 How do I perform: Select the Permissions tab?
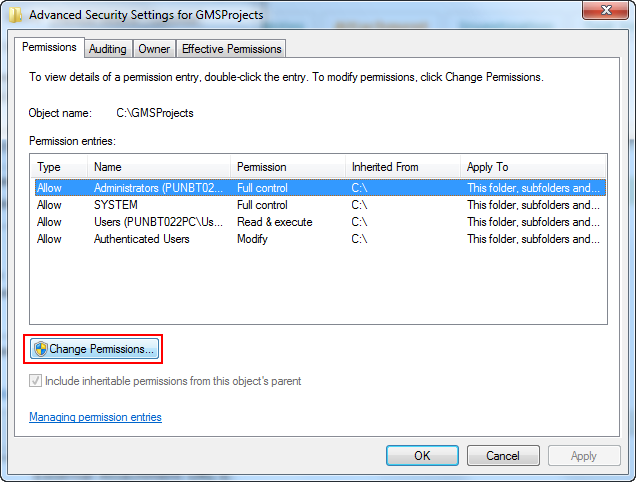pos(49,47)
